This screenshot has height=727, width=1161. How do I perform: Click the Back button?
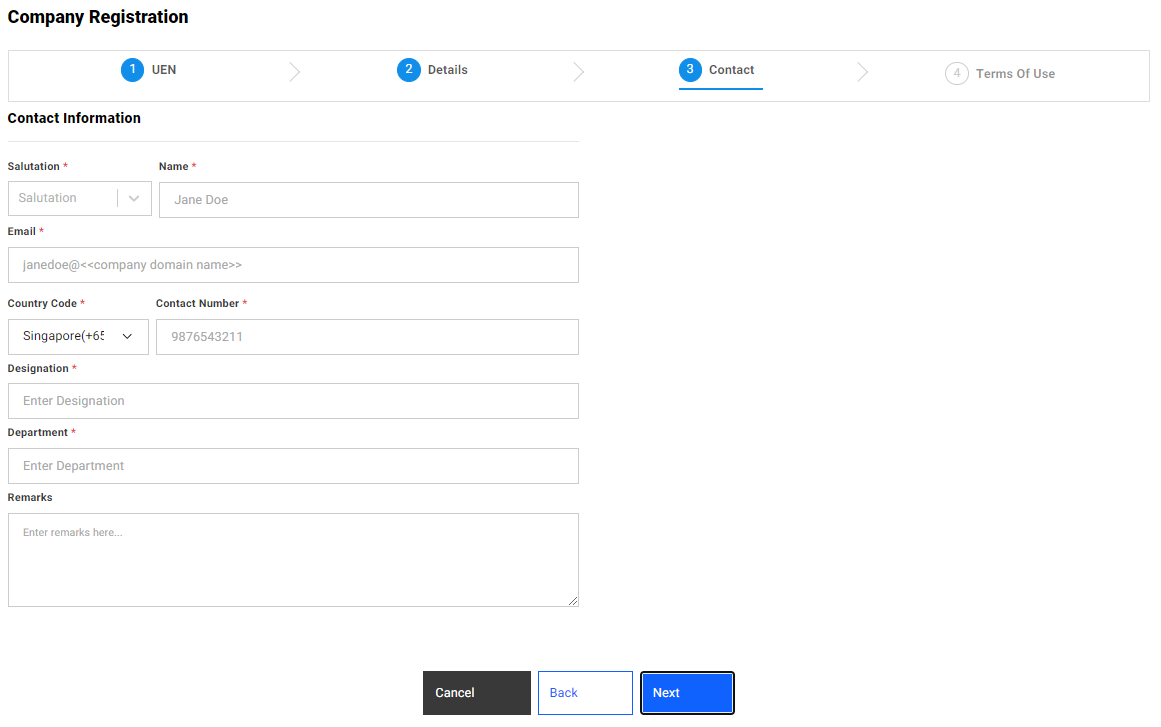click(584, 692)
